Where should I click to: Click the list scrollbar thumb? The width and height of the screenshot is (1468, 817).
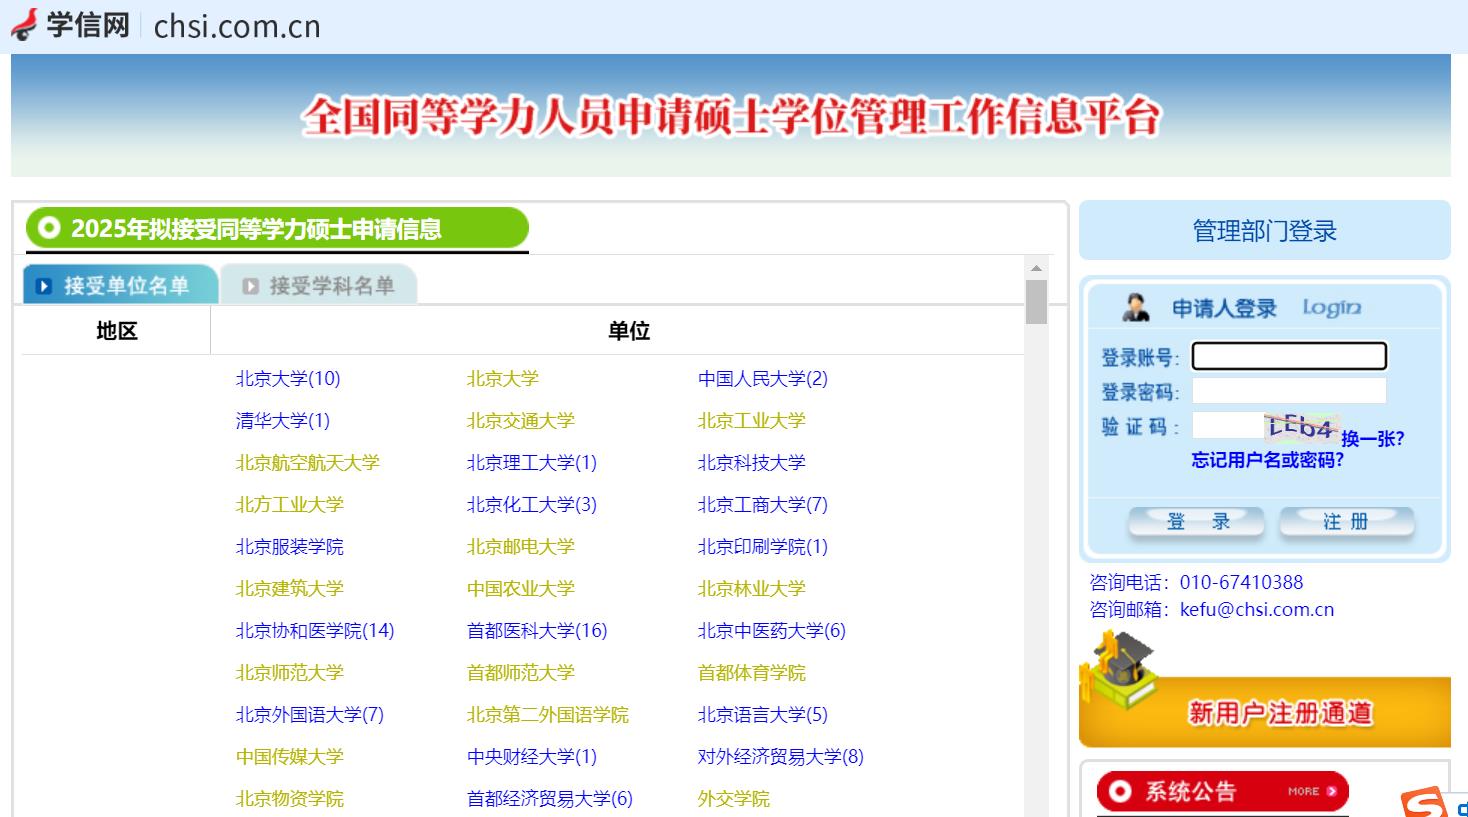(1036, 302)
